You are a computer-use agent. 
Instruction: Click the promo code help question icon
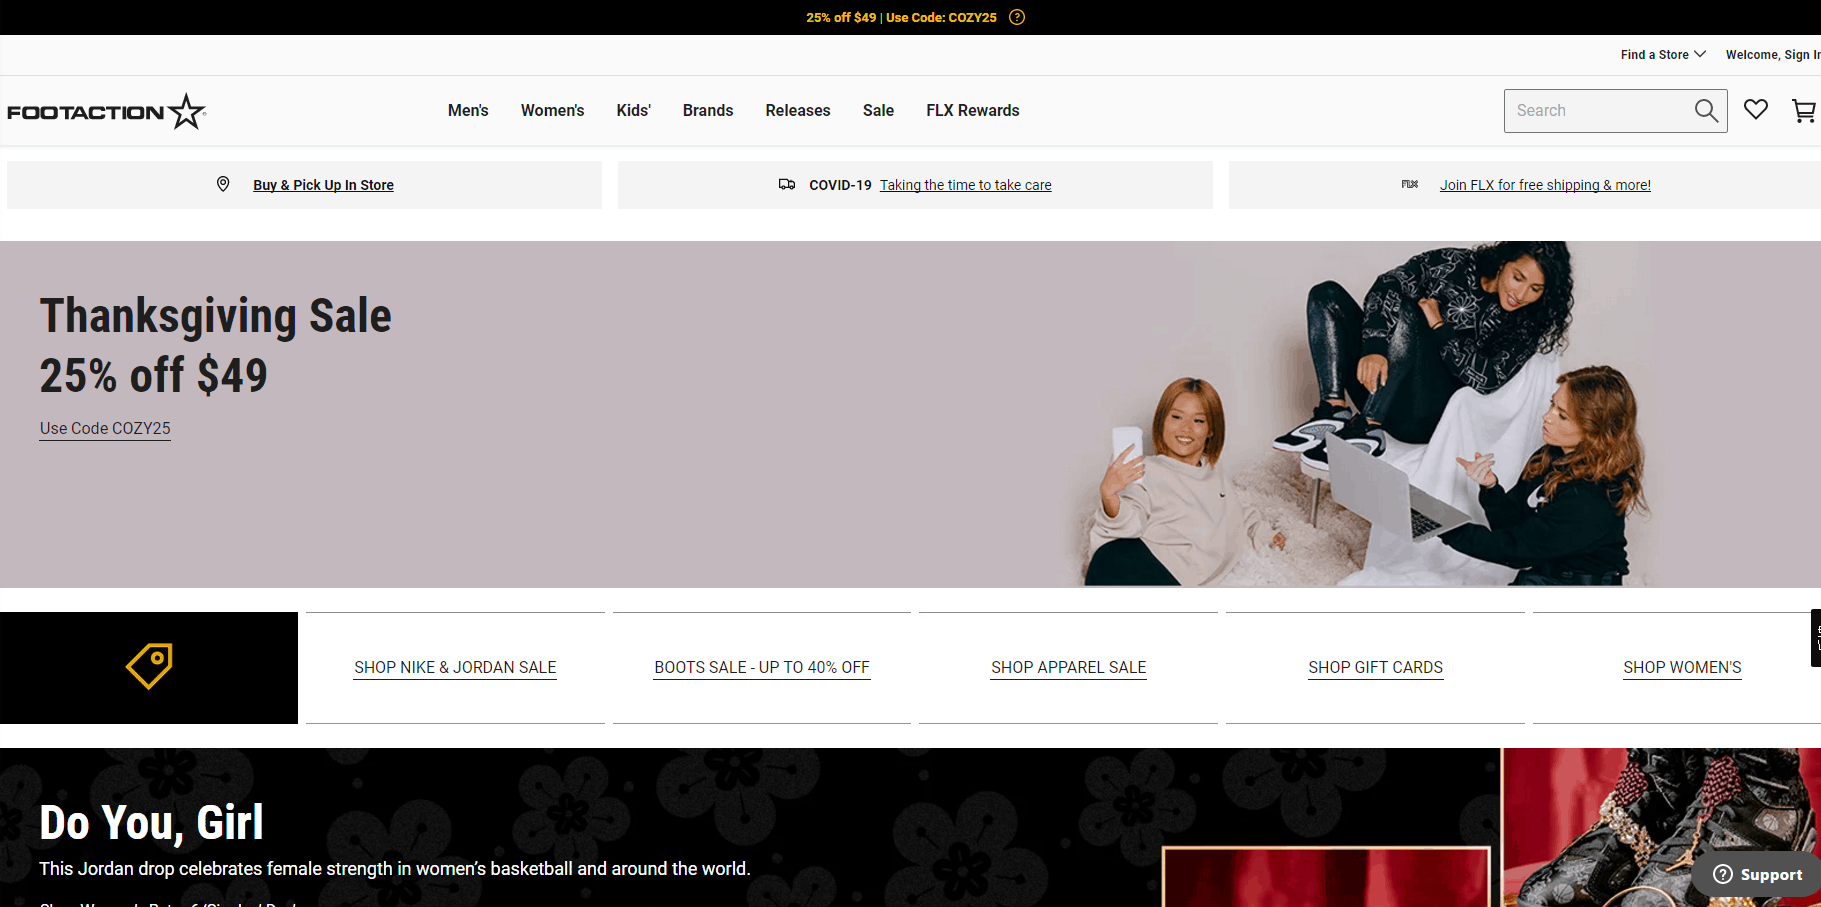(1017, 17)
